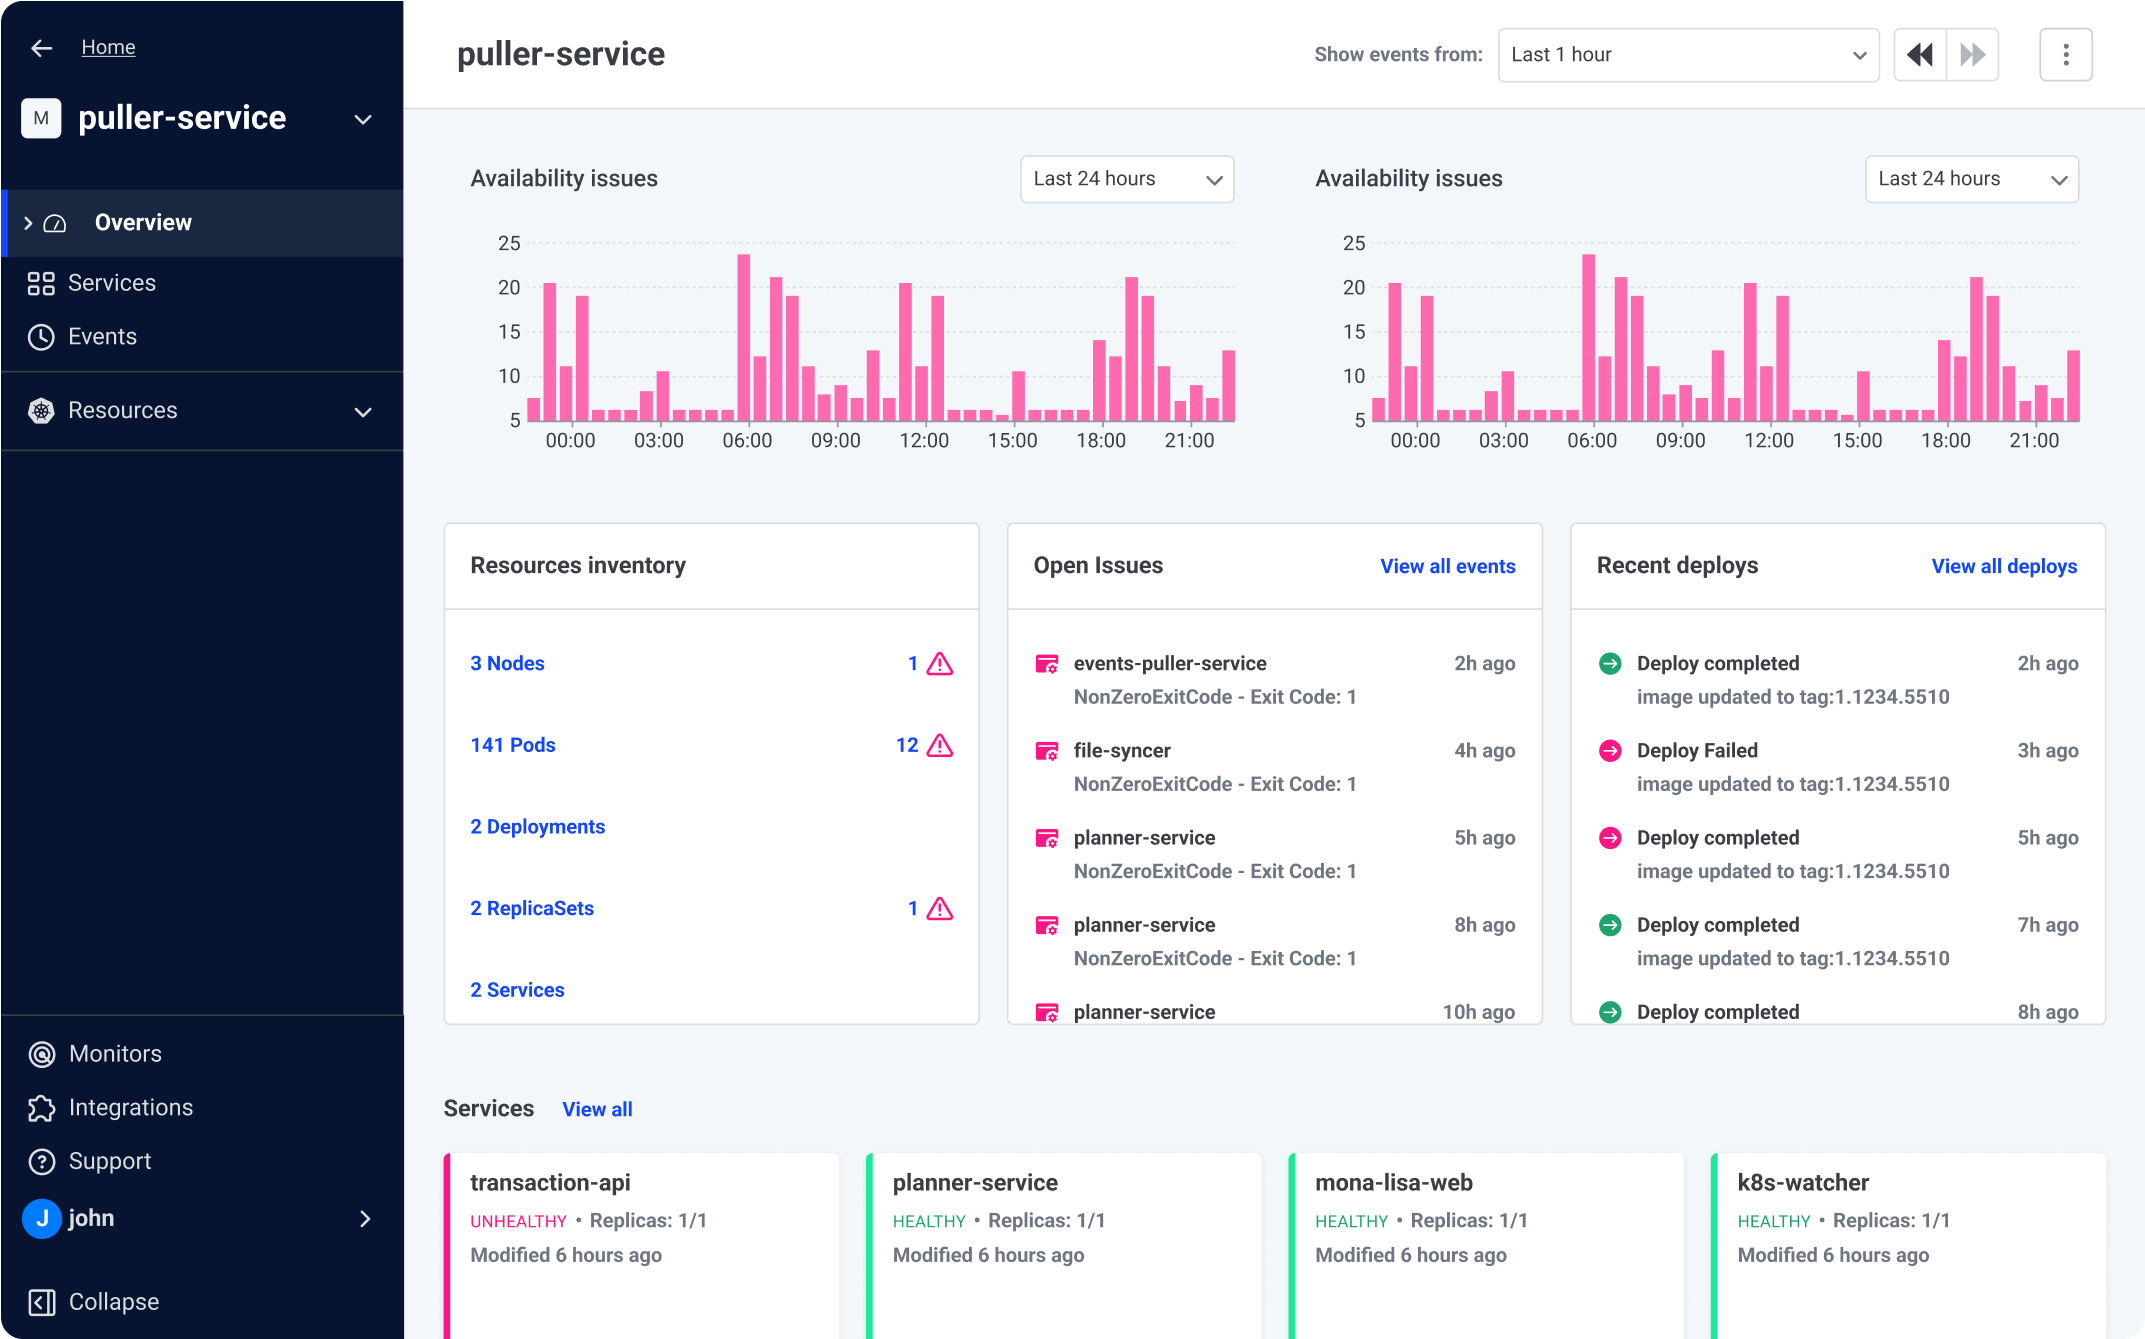This screenshot has width=2145, height=1339.
Task: Click the back arrow next to Home
Action: click(41, 48)
